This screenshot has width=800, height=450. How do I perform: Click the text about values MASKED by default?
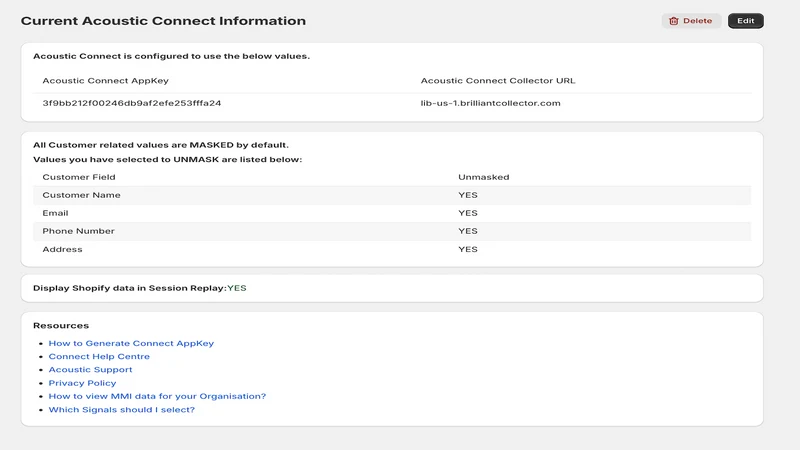pos(161,145)
